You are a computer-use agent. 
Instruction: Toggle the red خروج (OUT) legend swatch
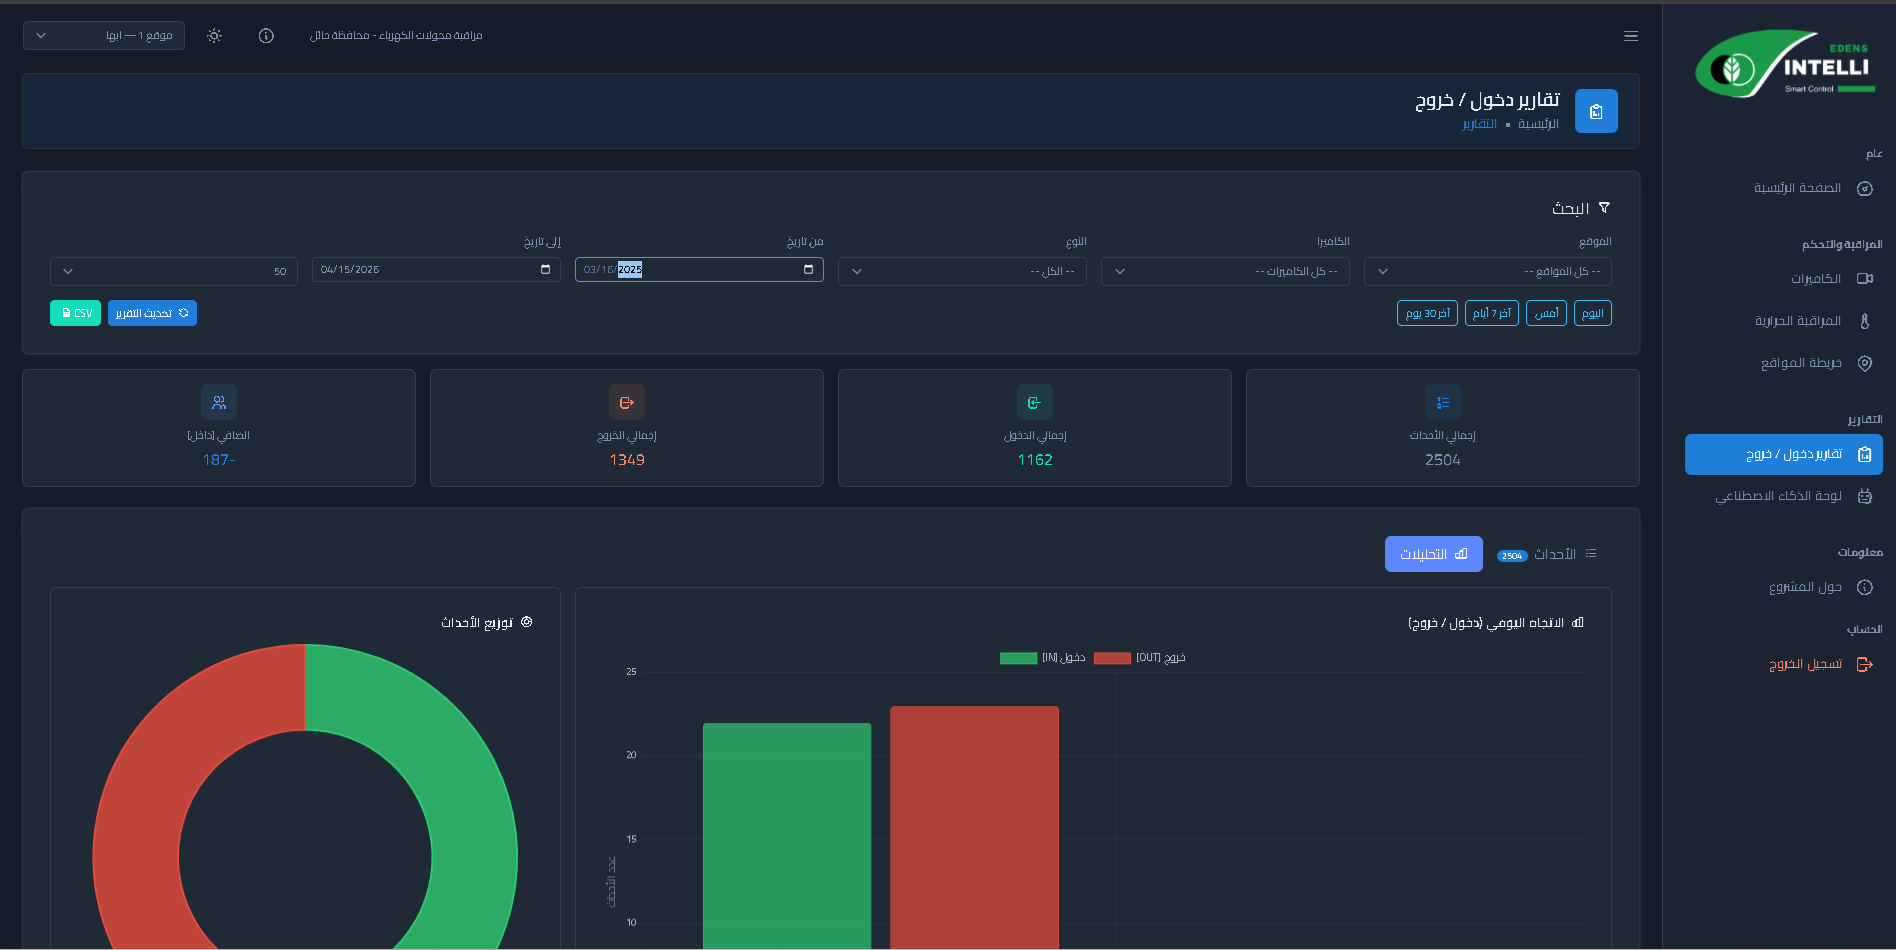[1112, 658]
